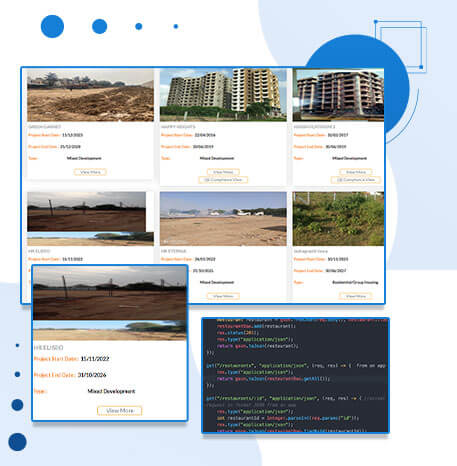Click View More in the enlarged project popup card
Screen dimensions: 457x466
(x=119, y=410)
